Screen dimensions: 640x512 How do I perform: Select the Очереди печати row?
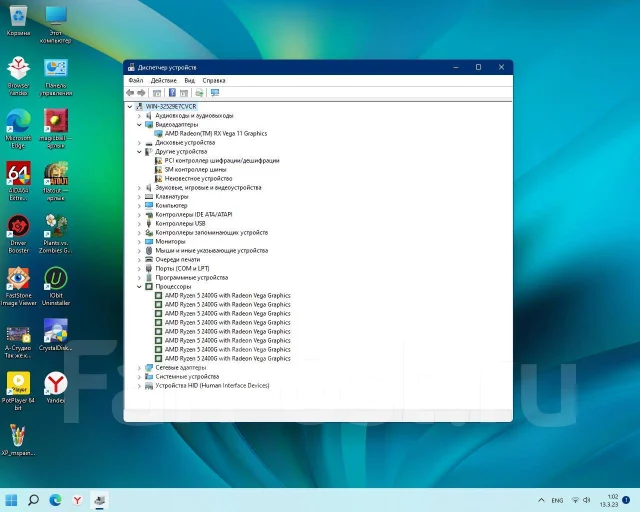178,259
